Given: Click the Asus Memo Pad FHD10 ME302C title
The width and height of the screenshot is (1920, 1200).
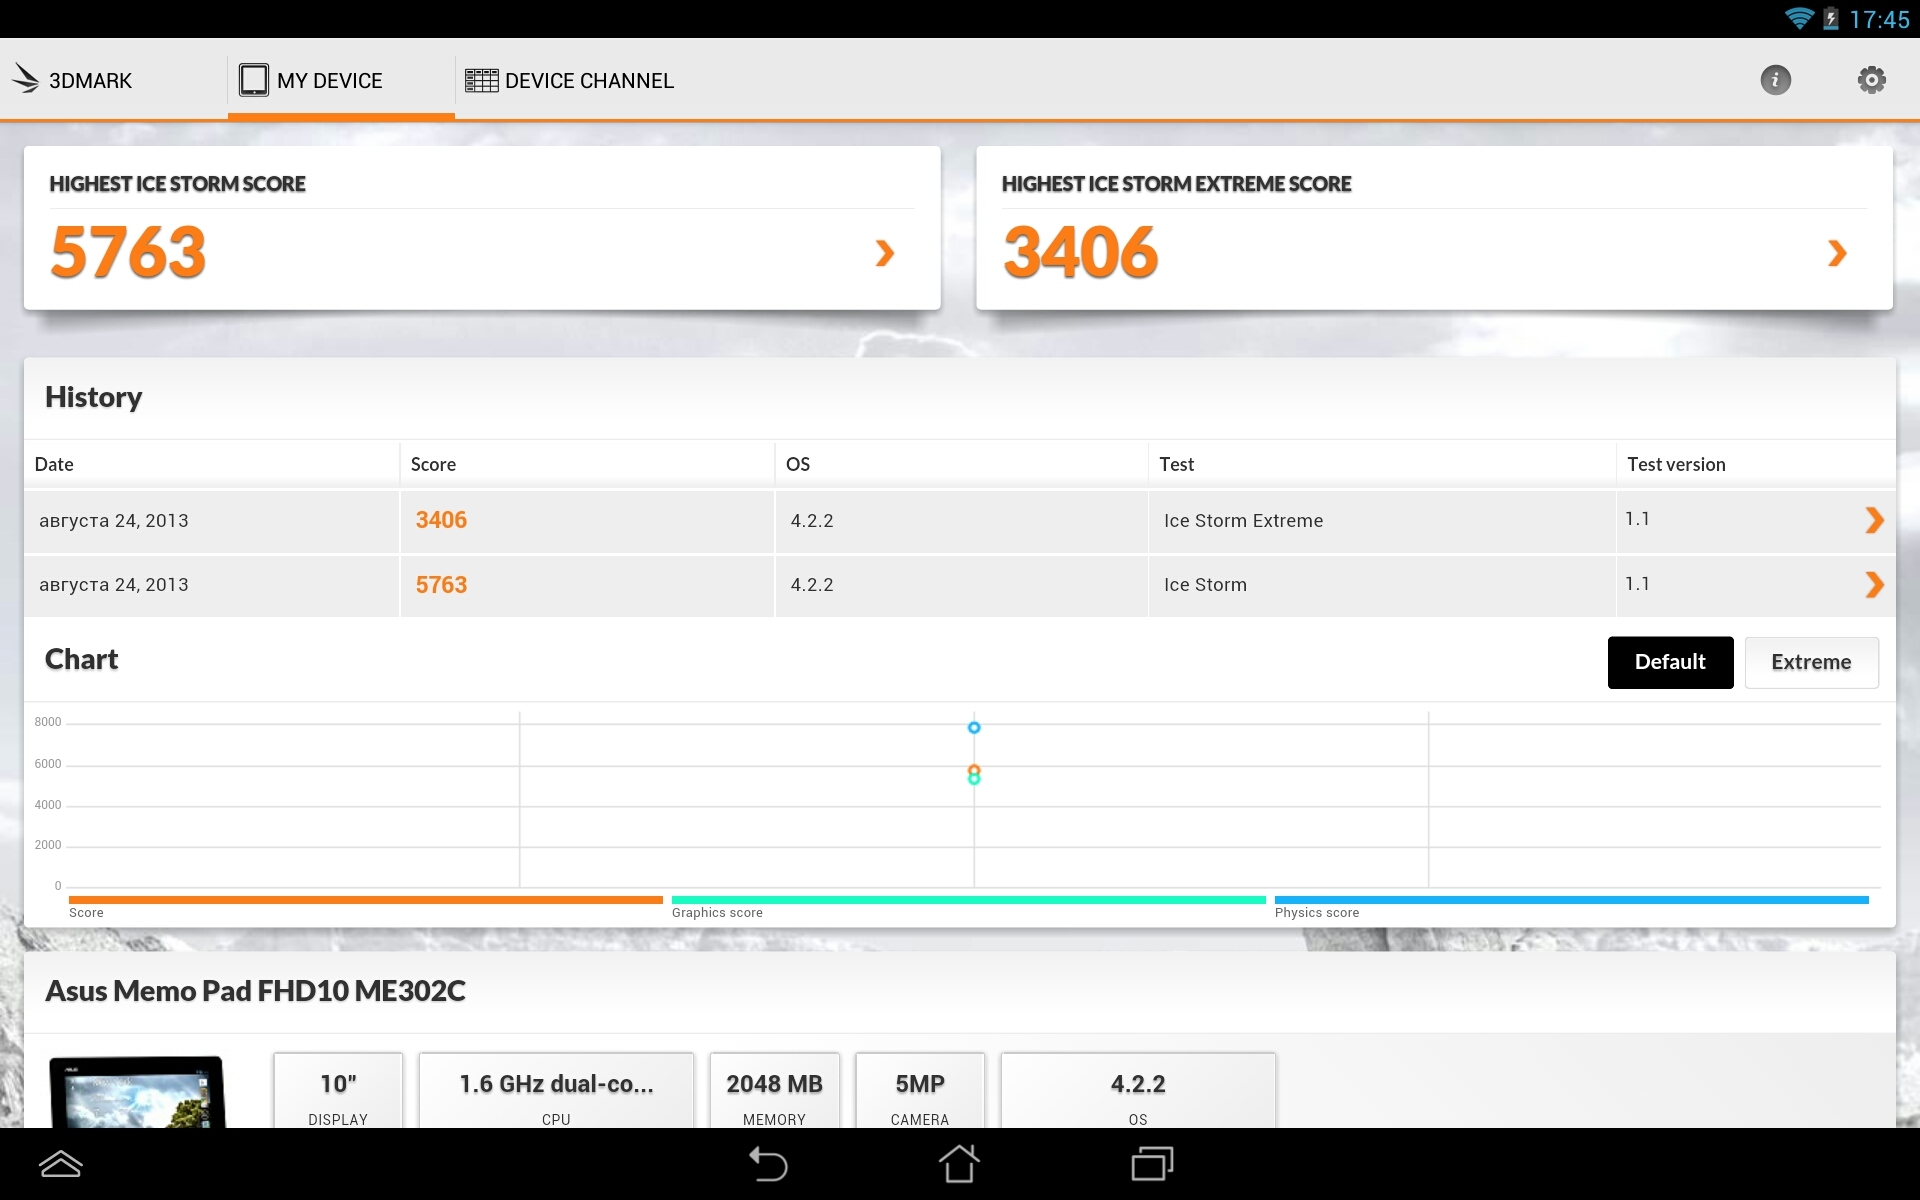Looking at the screenshot, I should point(255,991).
